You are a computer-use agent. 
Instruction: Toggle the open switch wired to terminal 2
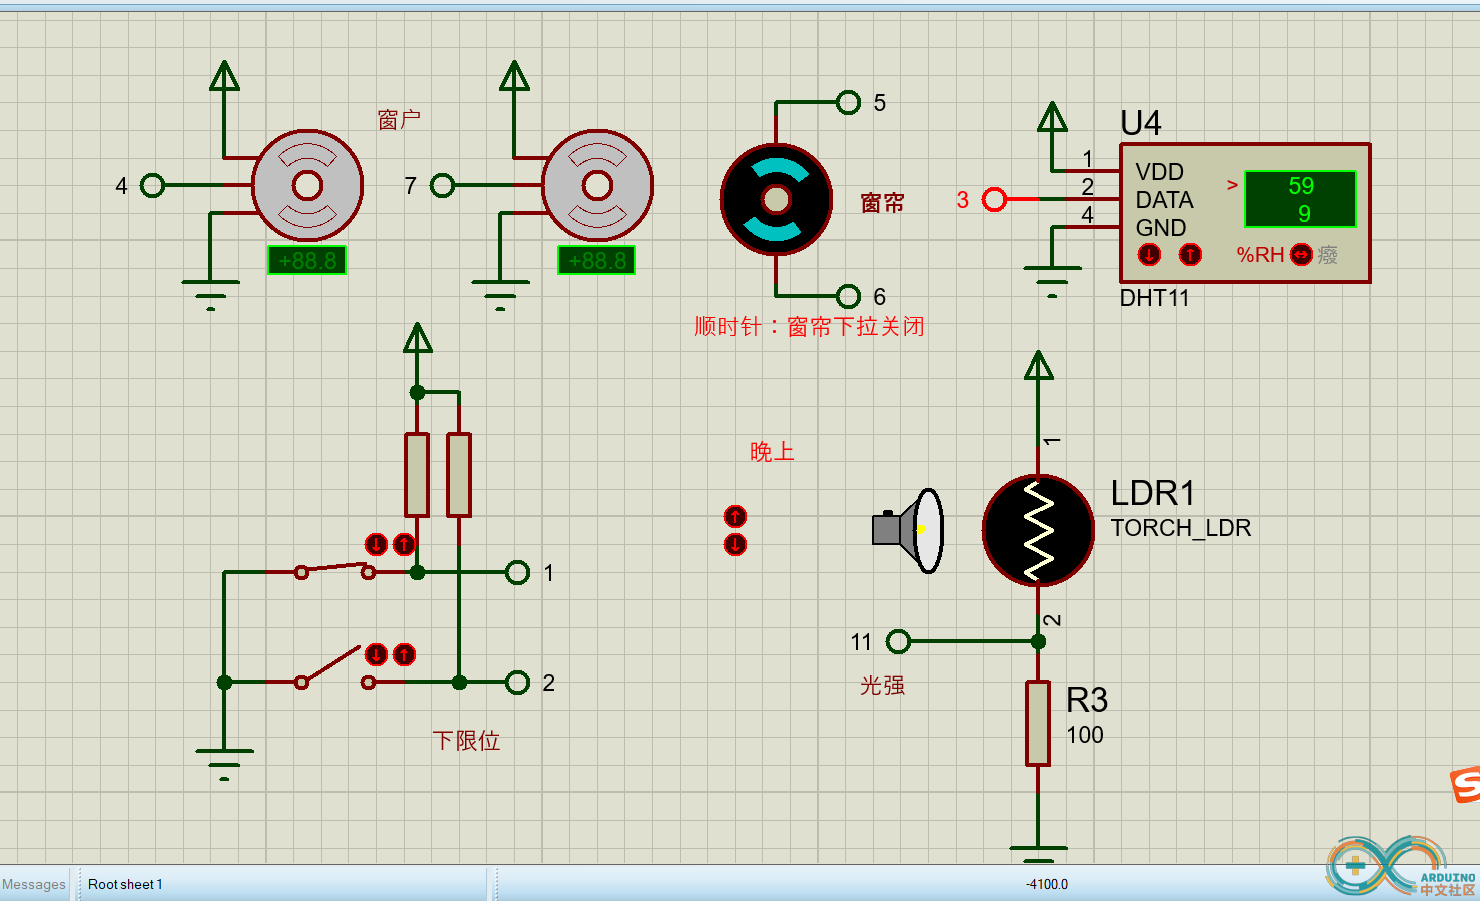tap(335, 667)
